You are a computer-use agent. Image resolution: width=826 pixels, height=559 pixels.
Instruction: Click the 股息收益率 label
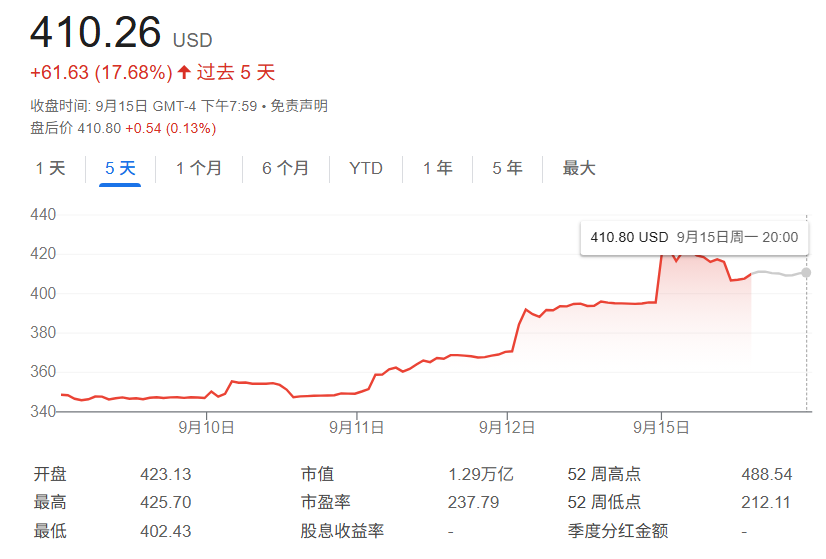pos(342,531)
